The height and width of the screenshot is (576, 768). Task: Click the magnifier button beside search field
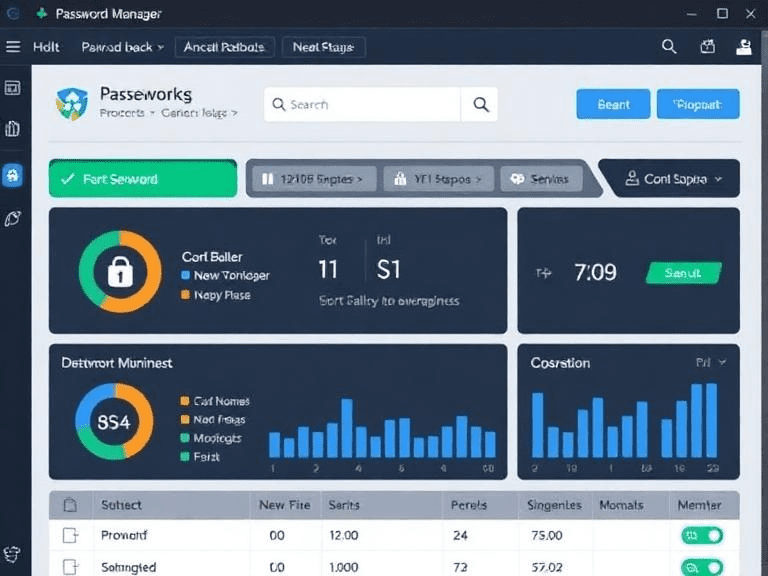[x=481, y=104]
